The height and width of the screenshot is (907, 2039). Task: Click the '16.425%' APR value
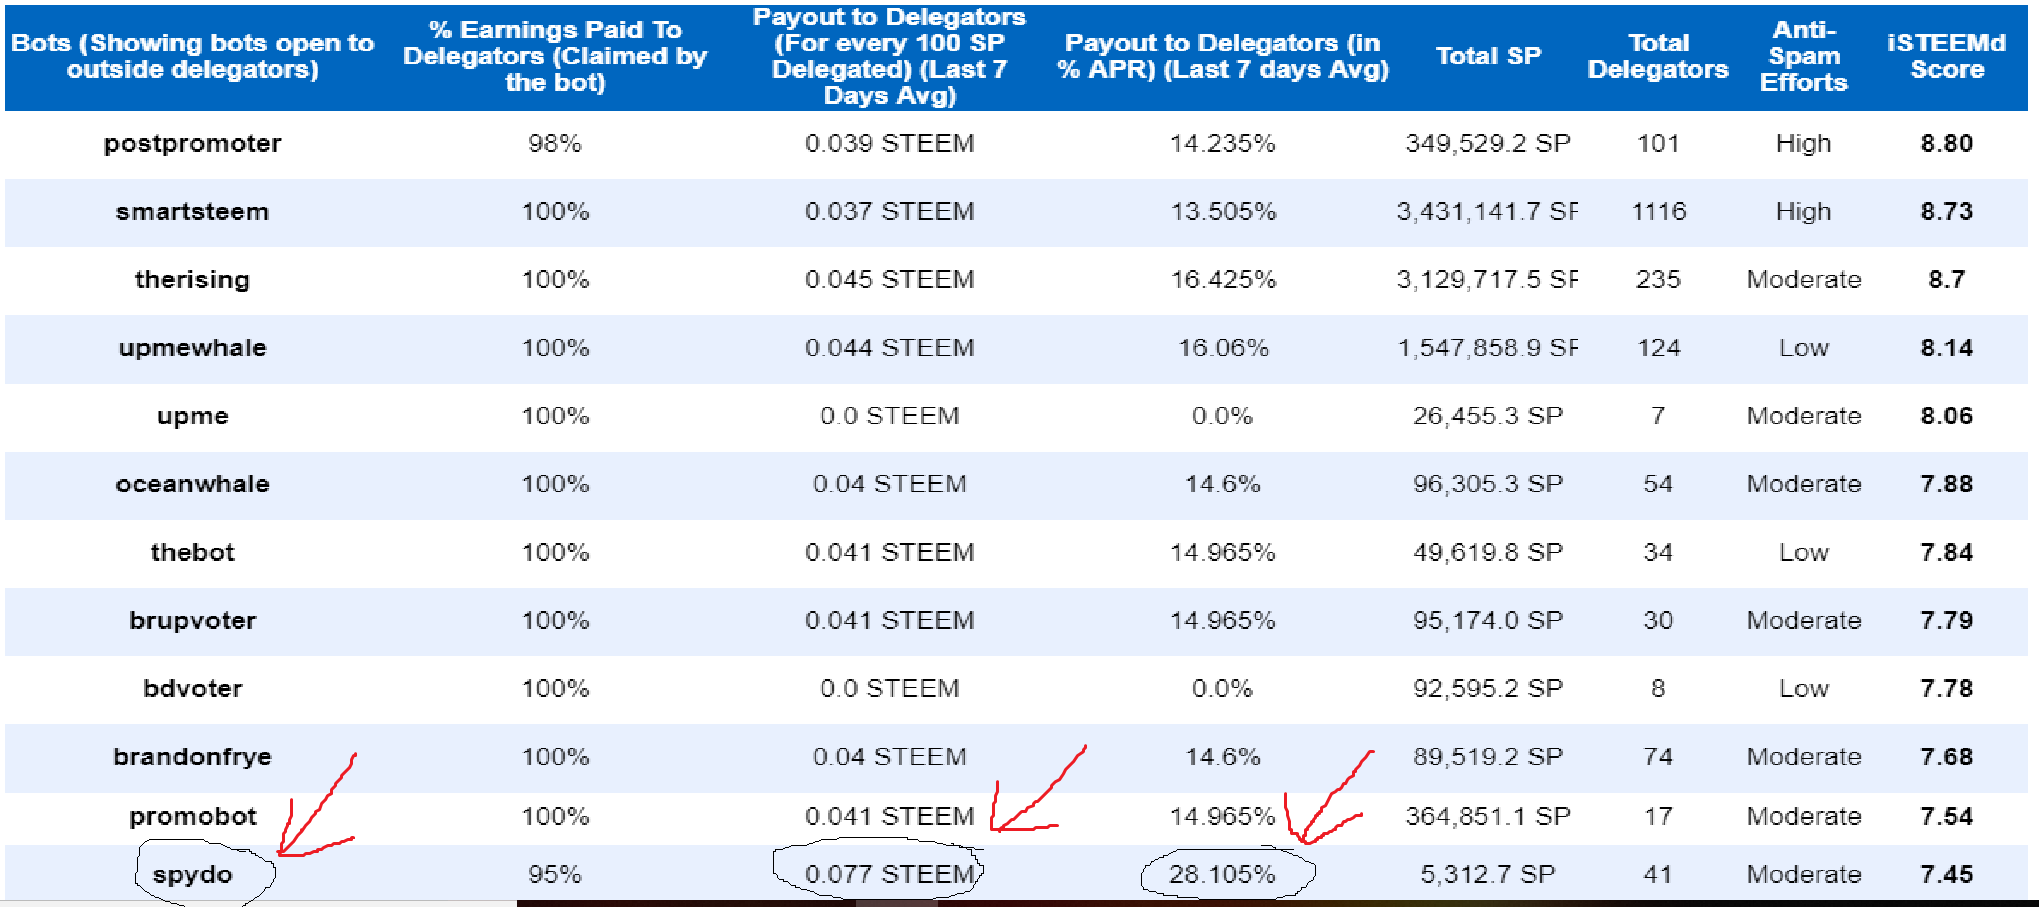click(1223, 280)
